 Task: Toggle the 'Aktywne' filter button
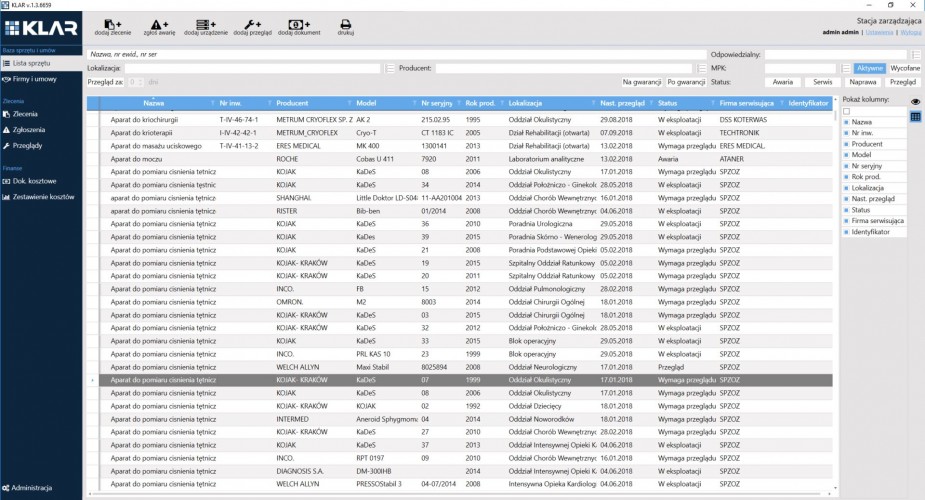click(870, 68)
